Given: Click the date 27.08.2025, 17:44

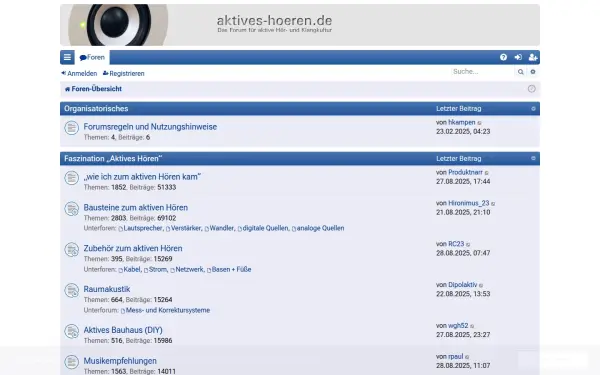Looking at the screenshot, I should 463,181.
